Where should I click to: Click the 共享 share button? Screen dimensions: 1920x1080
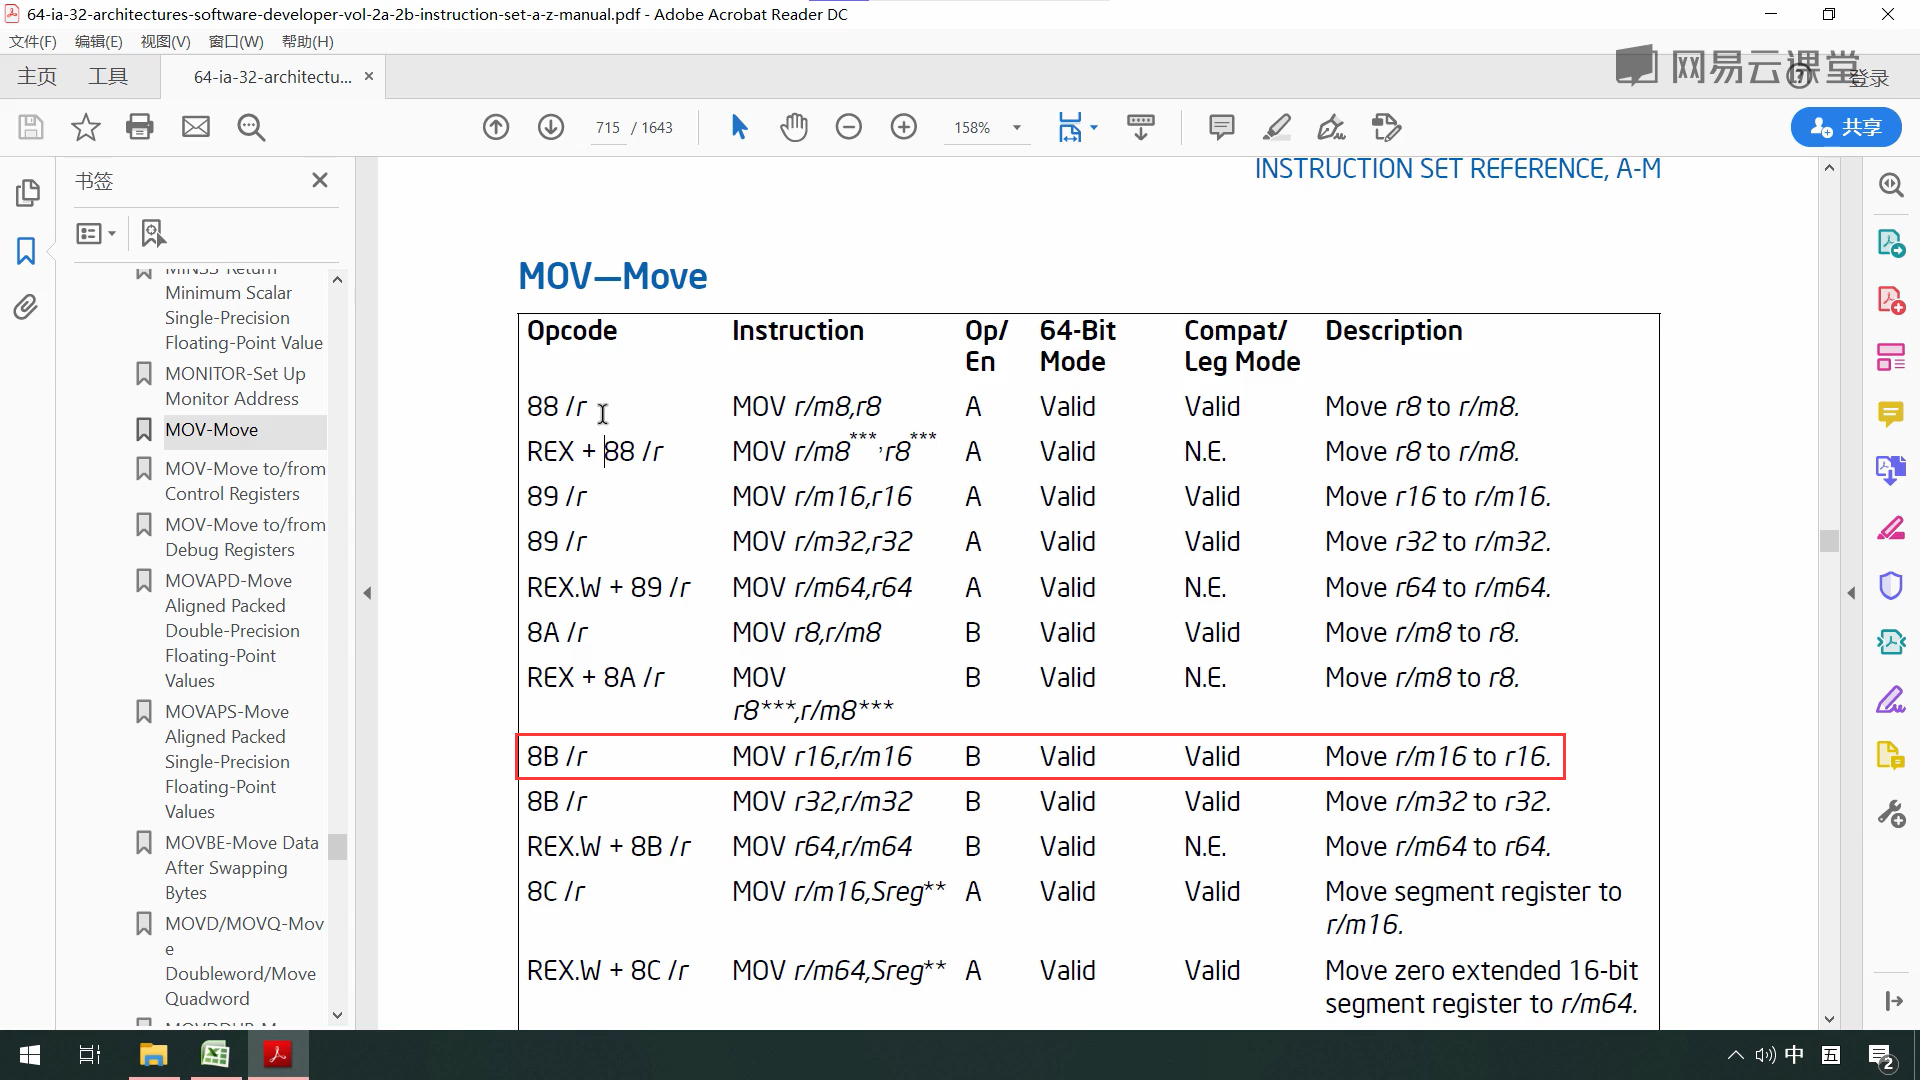(x=1845, y=127)
